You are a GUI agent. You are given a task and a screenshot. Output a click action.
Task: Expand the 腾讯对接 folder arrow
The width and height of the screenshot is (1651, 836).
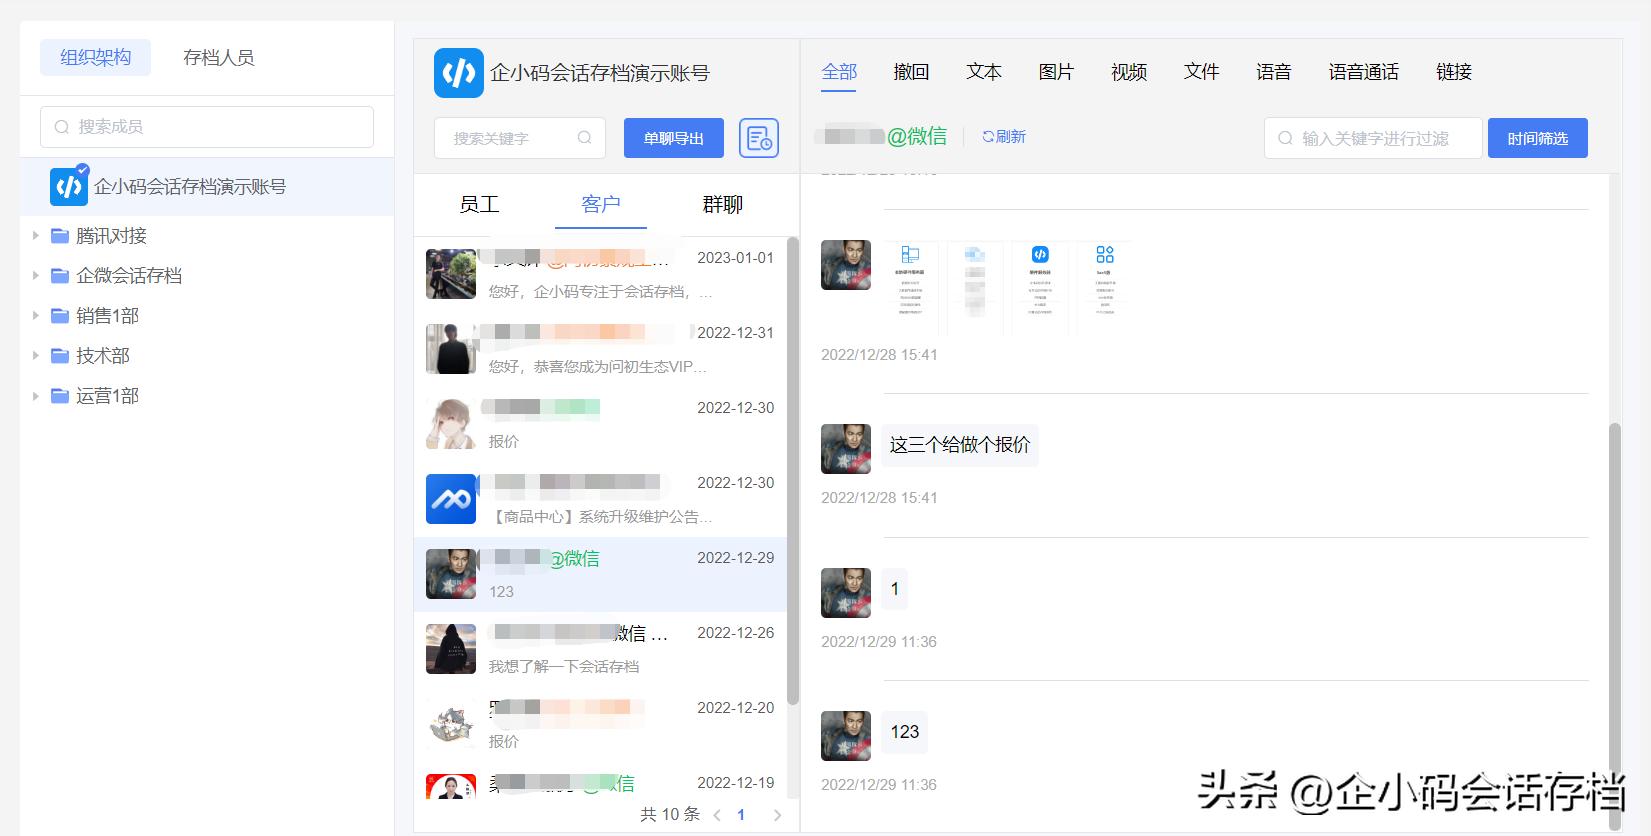(35, 236)
